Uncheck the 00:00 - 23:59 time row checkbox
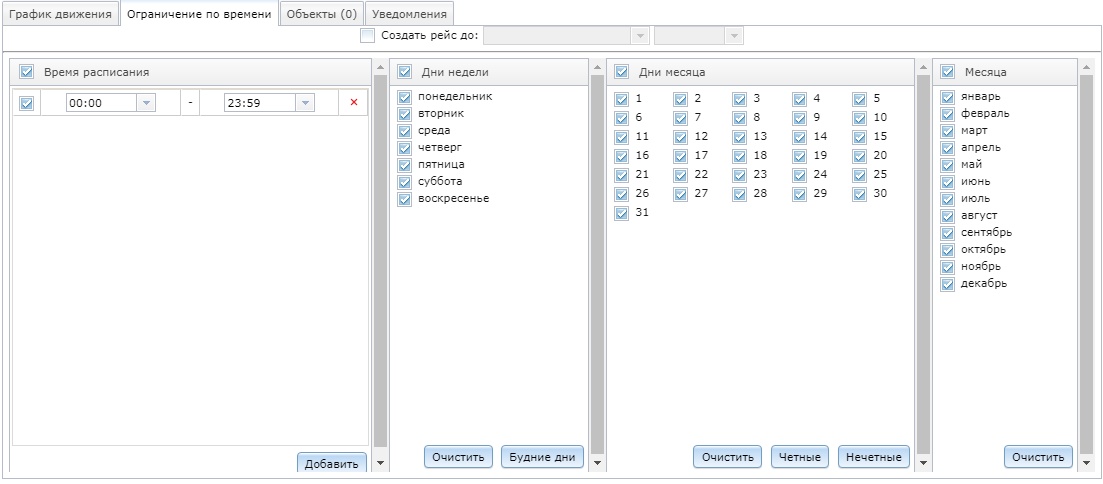1103x484 pixels. 27,103
